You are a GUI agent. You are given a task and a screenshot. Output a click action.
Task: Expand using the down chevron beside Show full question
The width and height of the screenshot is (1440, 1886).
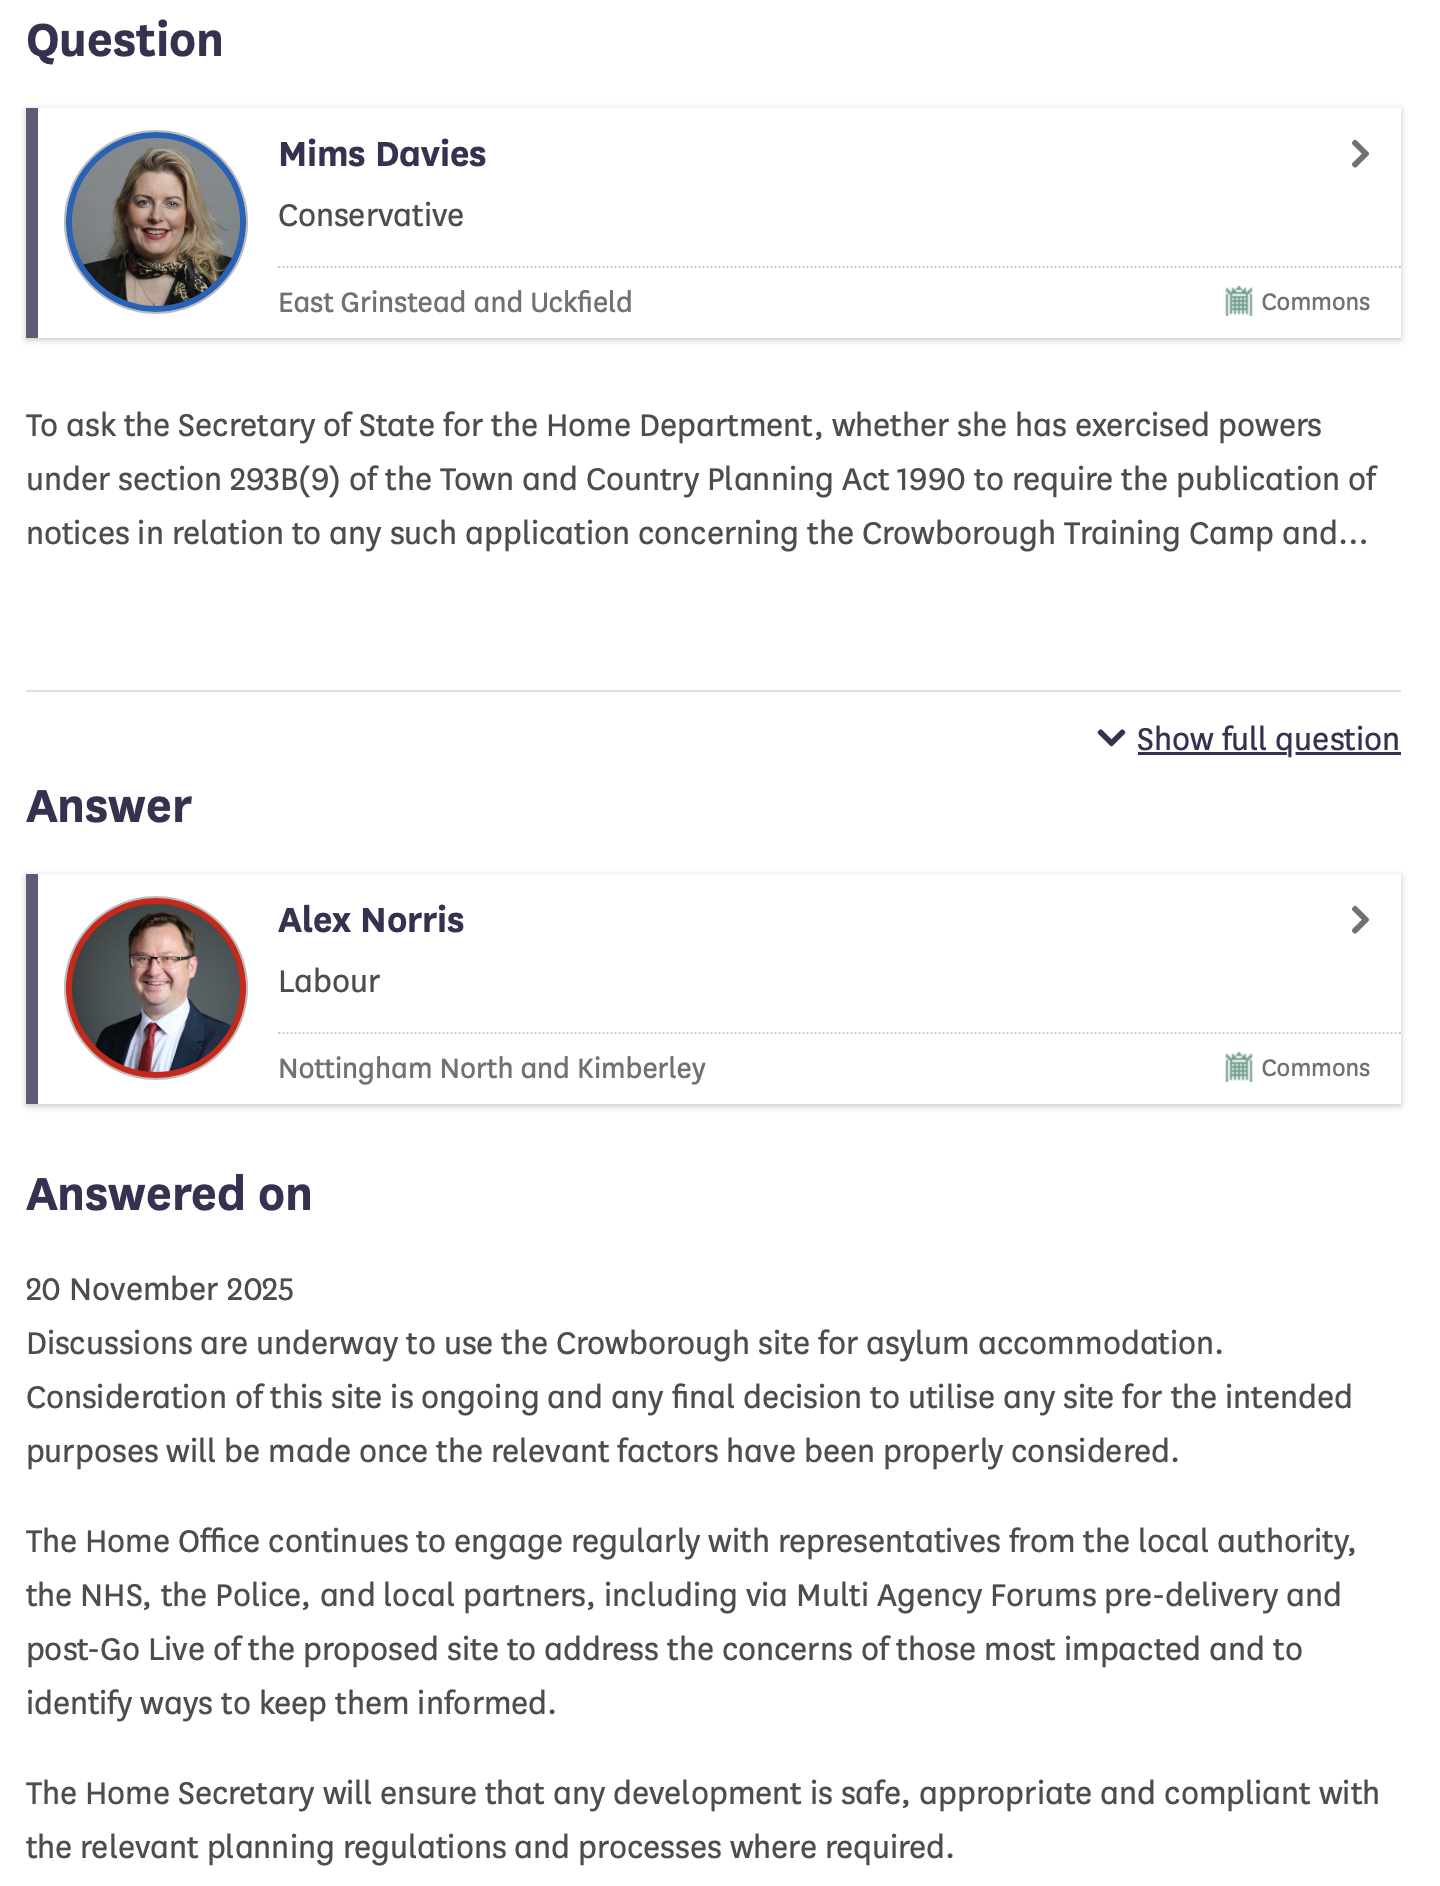[1111, 738]
